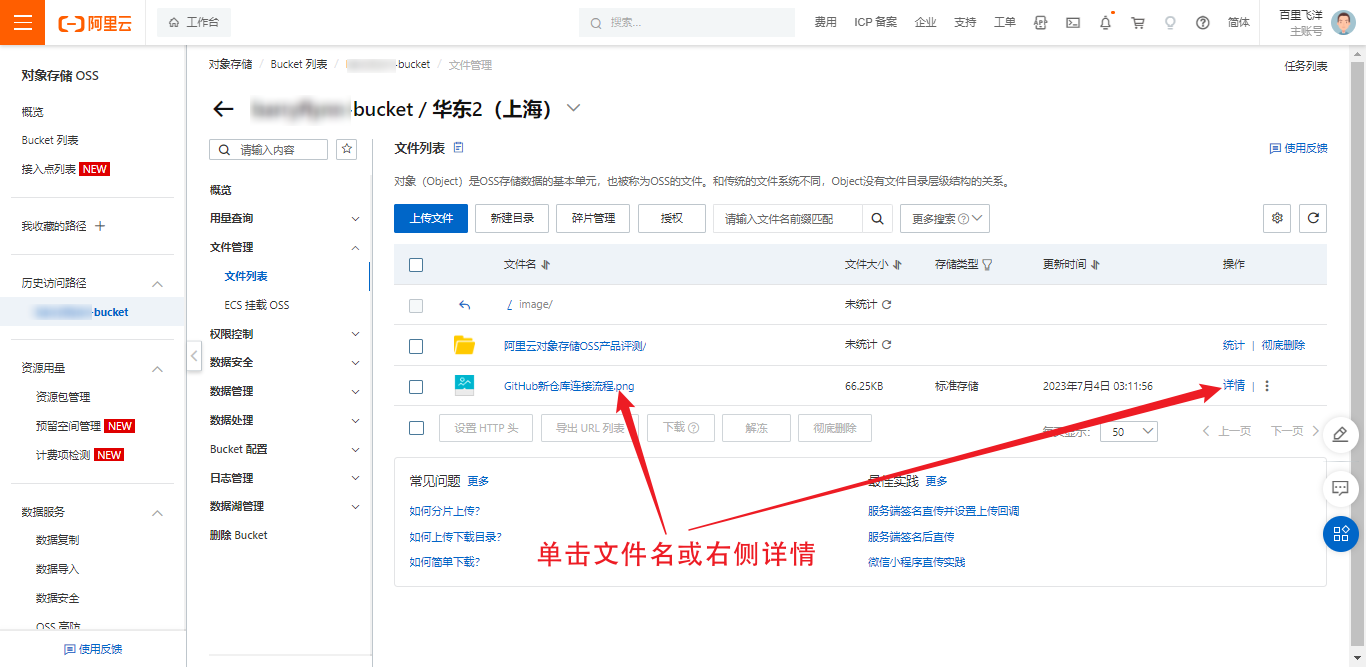Image resolution: width=1366 pixels, height=667 pixels.
Task: Click the Alibaba Cloud logo
Action: pyautogui.click(x=95, y=22)
